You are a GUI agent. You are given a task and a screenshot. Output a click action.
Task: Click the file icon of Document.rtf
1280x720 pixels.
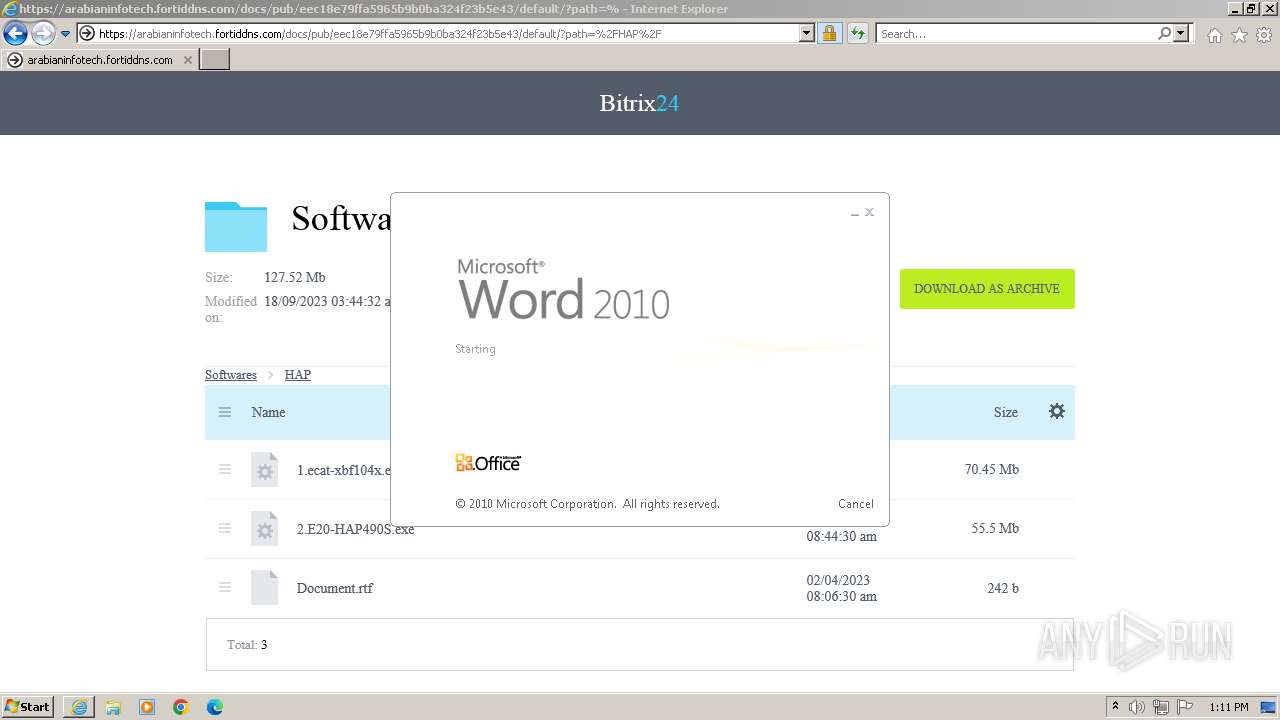click(x=264, y=588)
